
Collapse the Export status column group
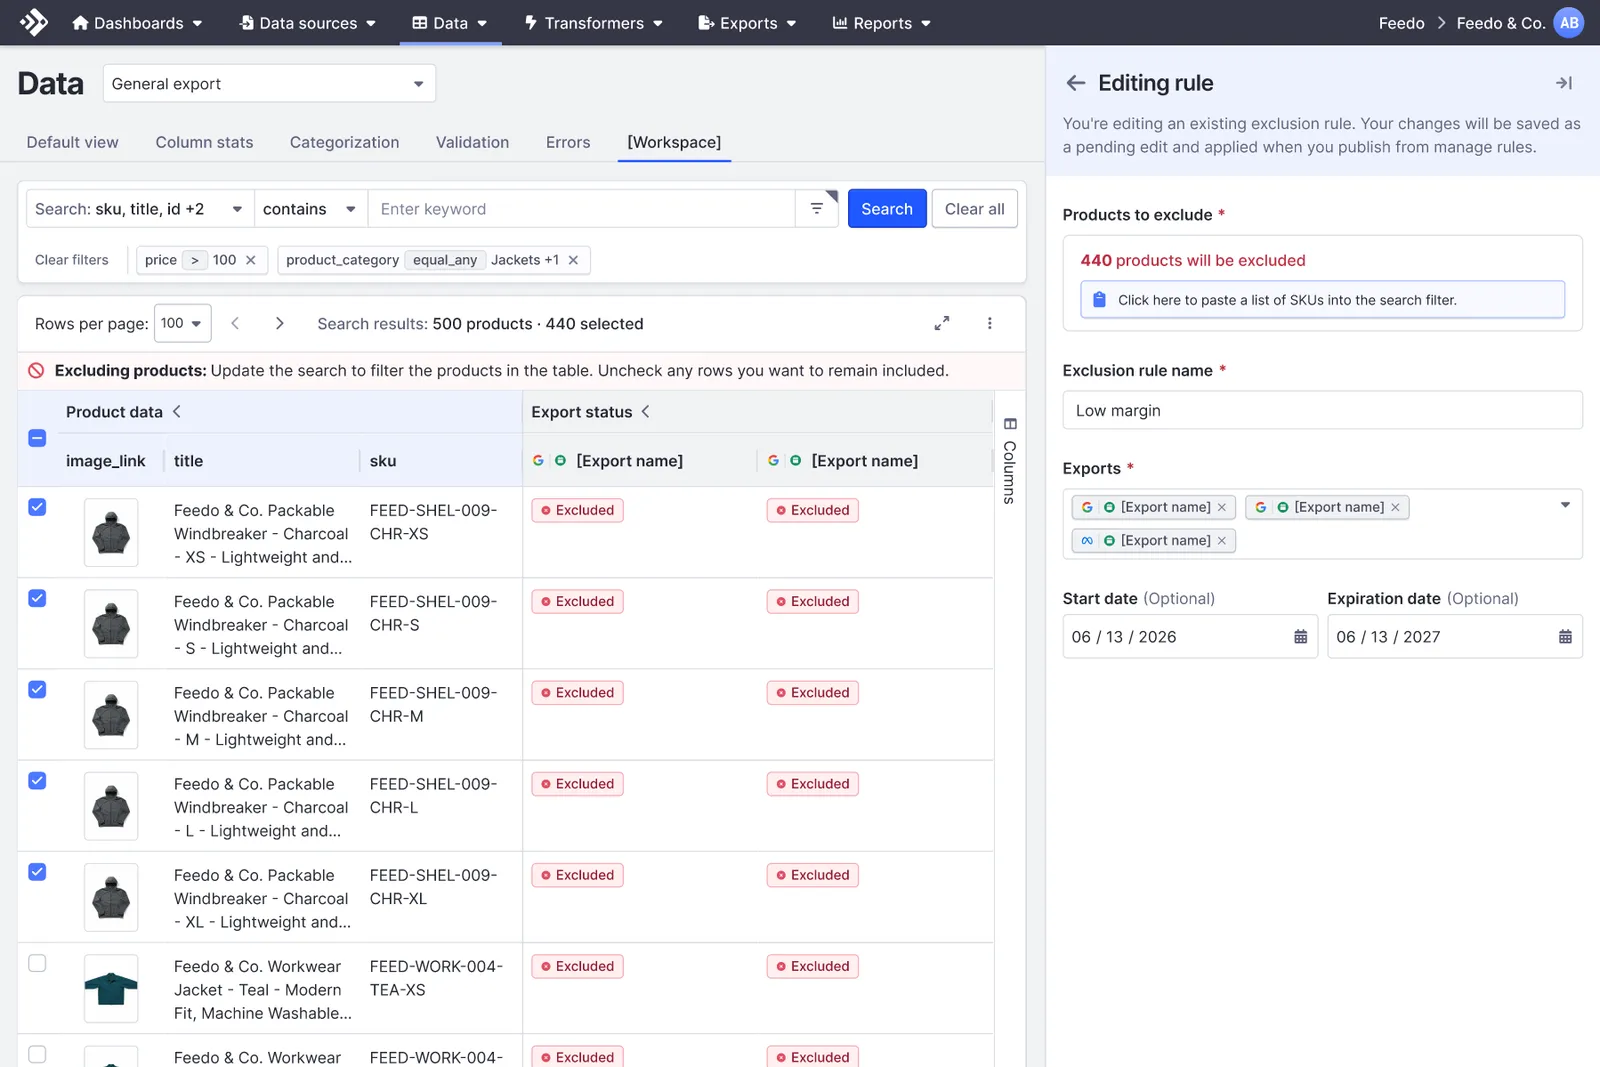pos(646,412)
